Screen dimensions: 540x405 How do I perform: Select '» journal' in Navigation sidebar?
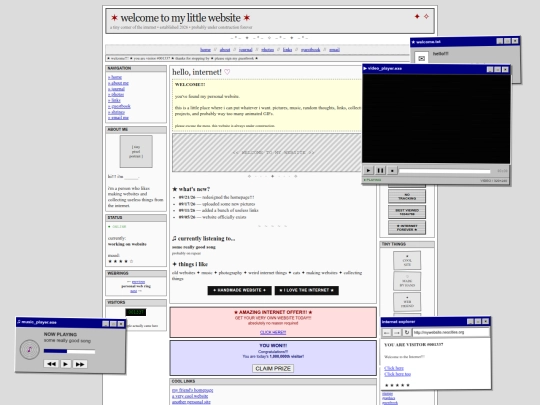coord(116,89)
